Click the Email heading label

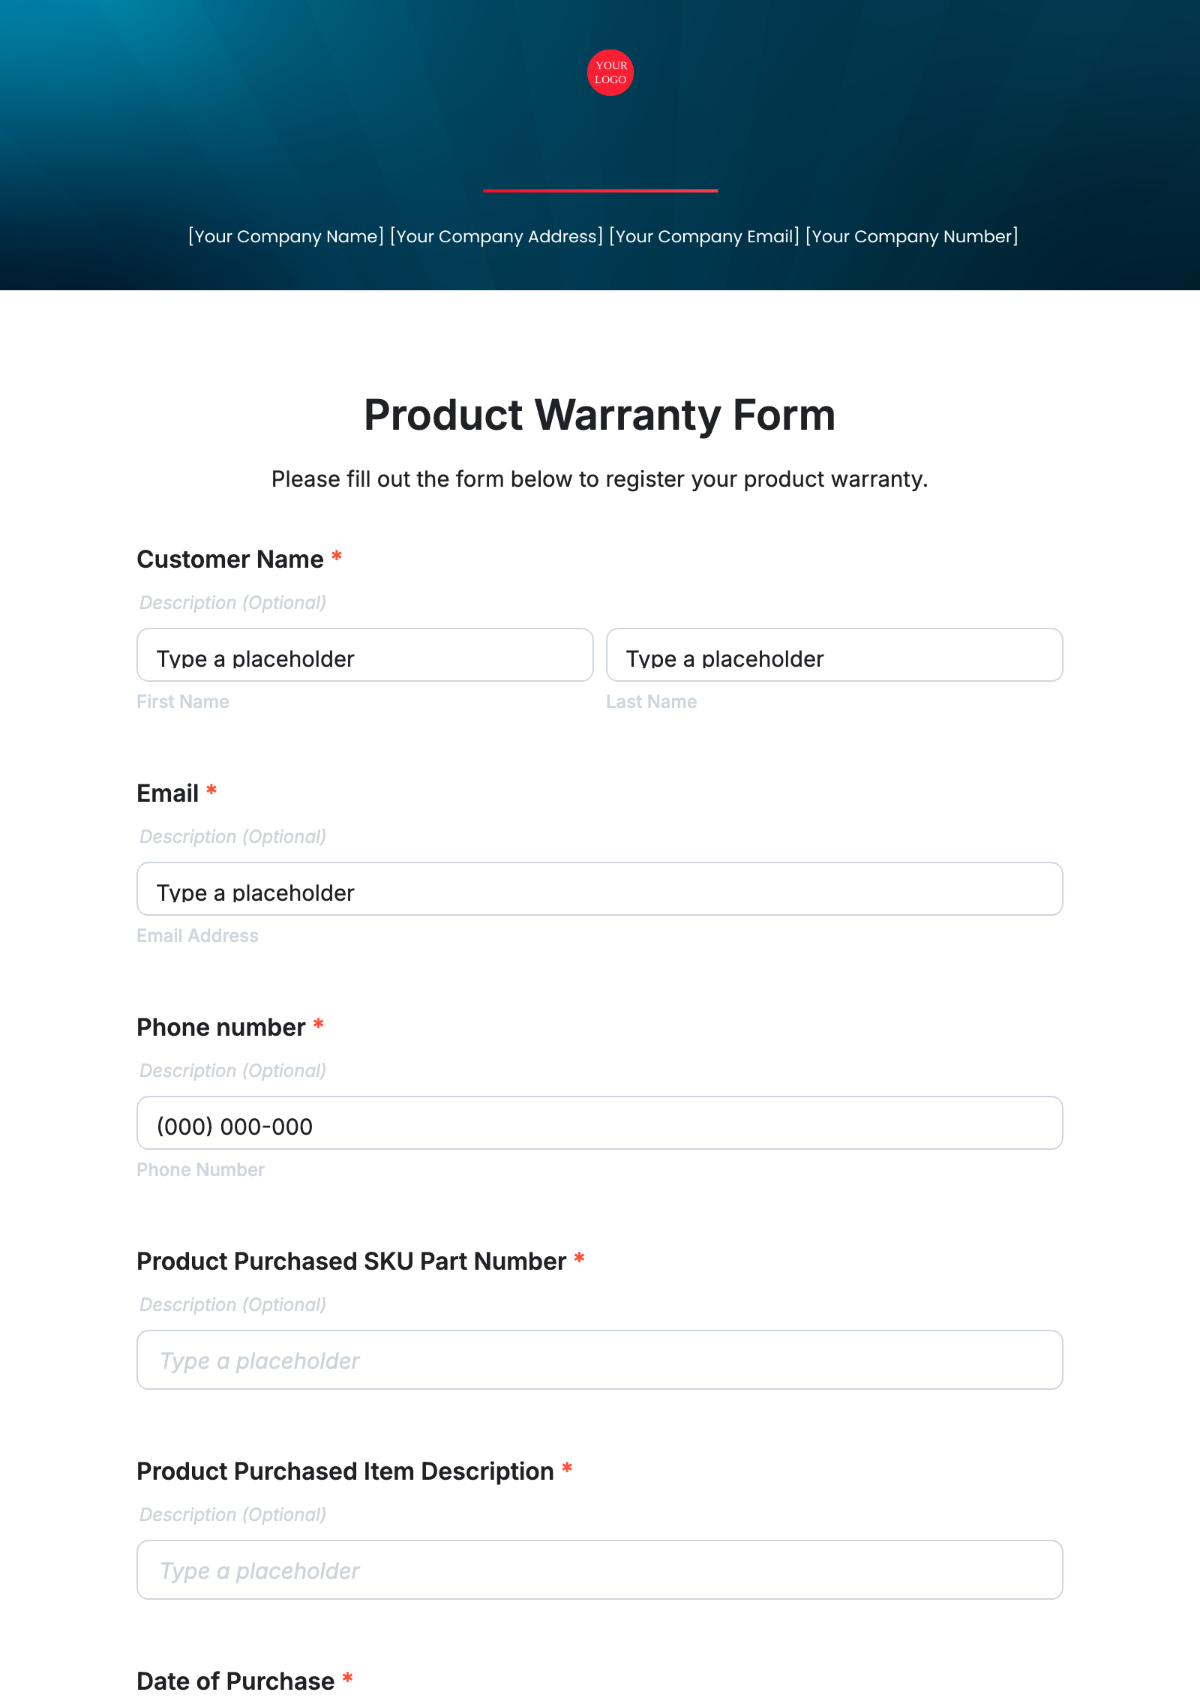(x=168, y=794)
